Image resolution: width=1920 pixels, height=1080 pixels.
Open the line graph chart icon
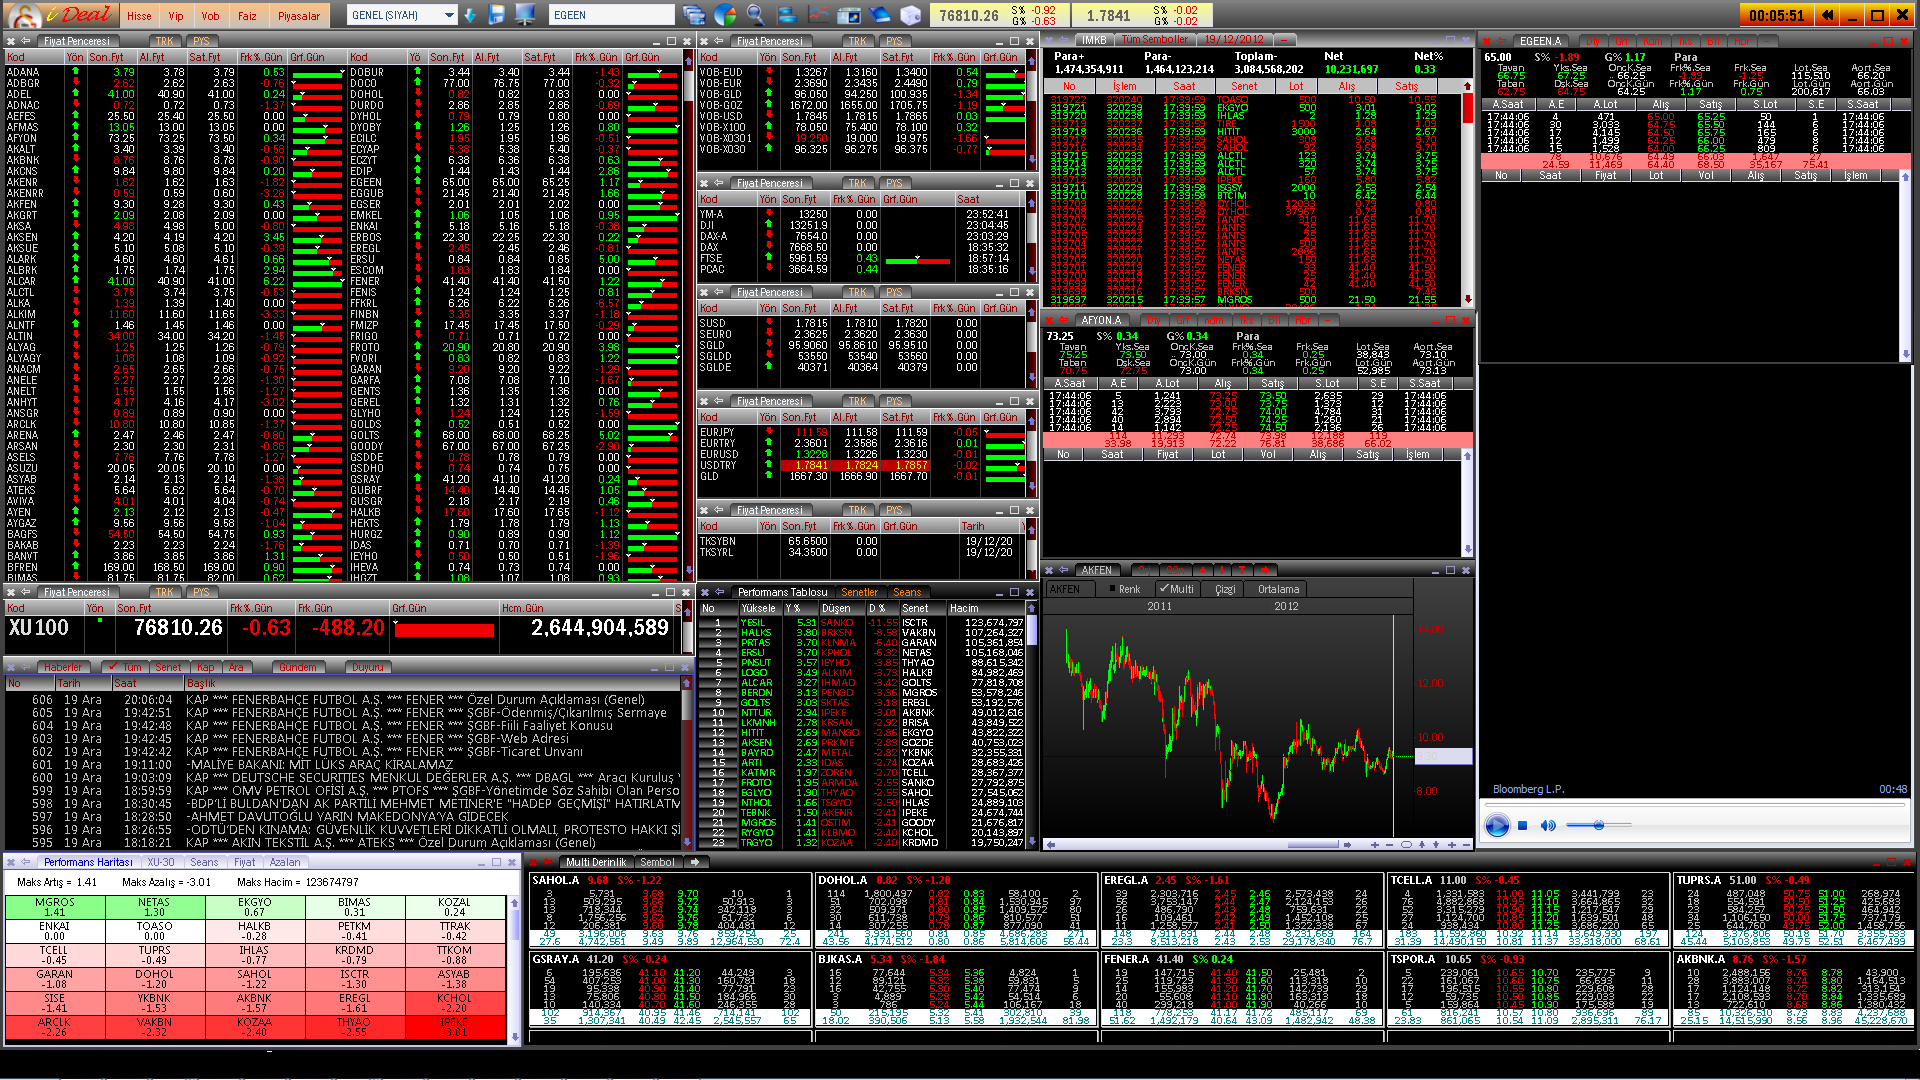click(818, 15)
